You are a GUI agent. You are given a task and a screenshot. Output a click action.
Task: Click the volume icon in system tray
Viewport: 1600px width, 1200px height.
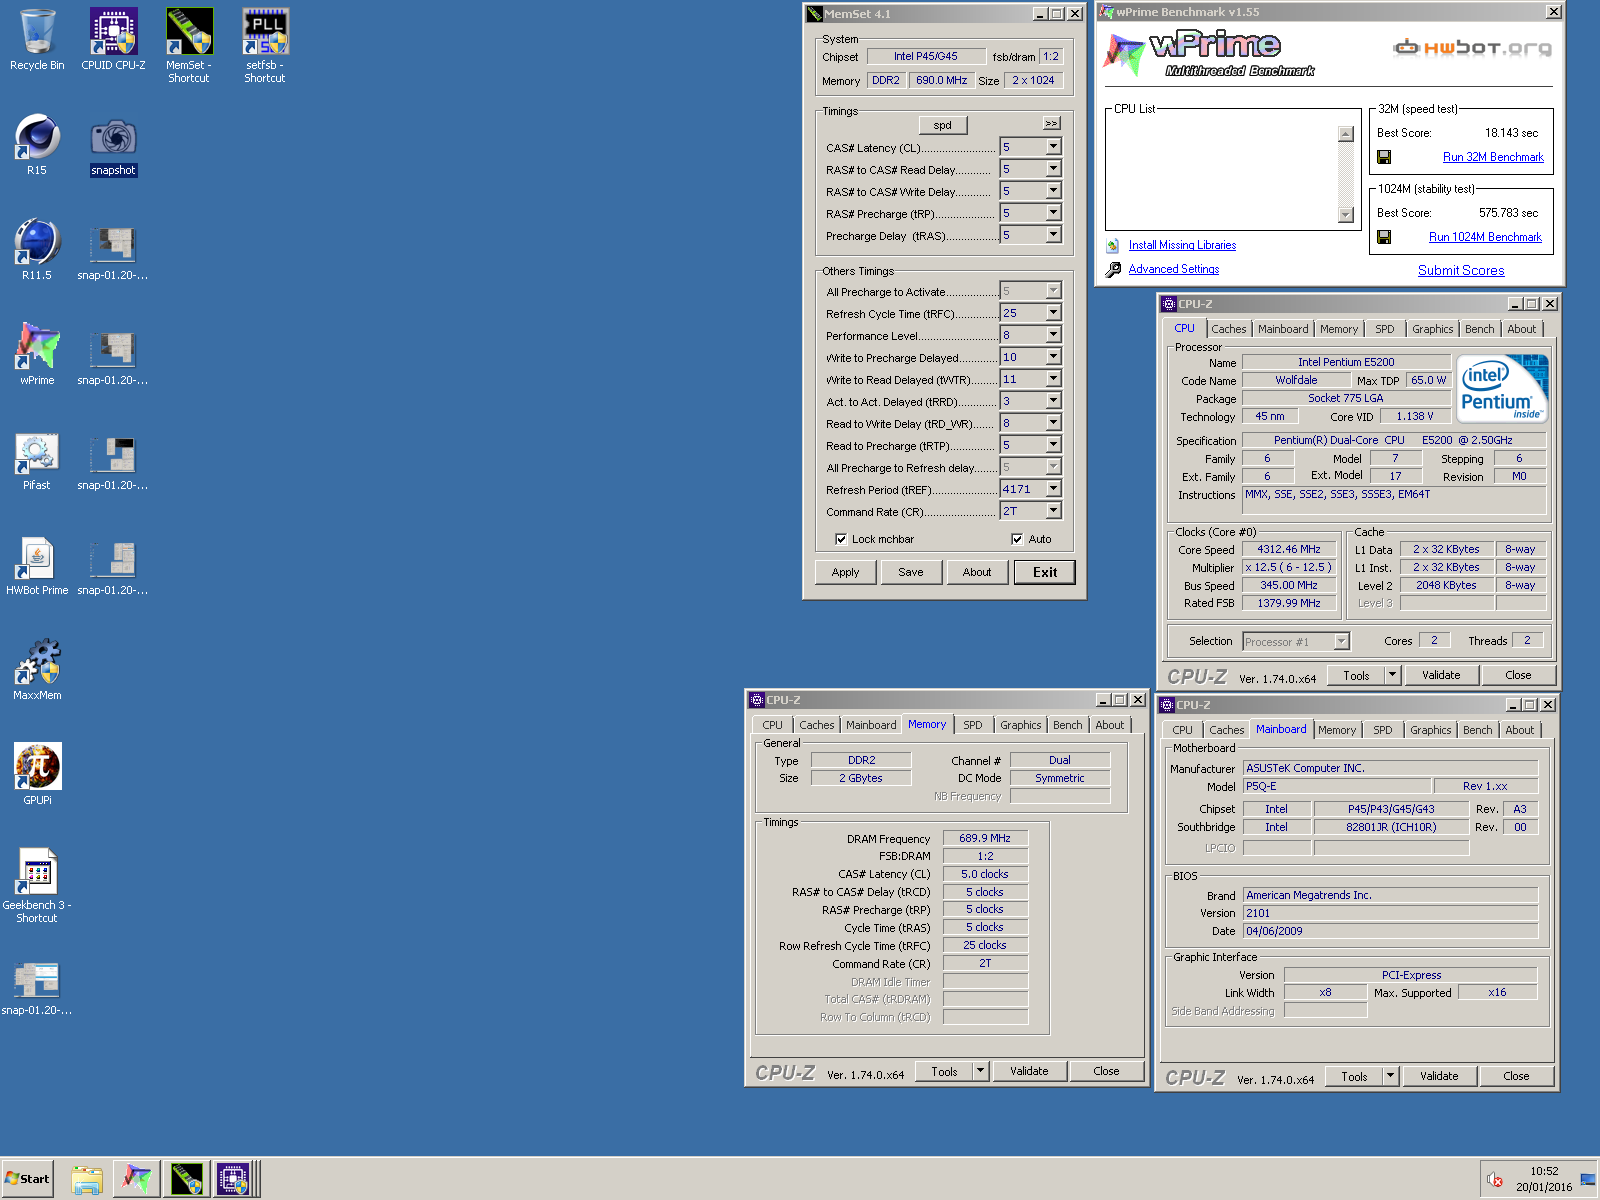coord(1495,1180)
